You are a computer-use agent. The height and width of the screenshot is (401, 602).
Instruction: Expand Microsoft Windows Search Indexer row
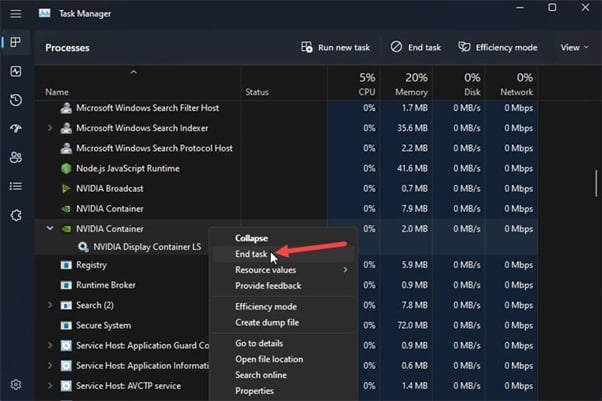click(51, 128)
